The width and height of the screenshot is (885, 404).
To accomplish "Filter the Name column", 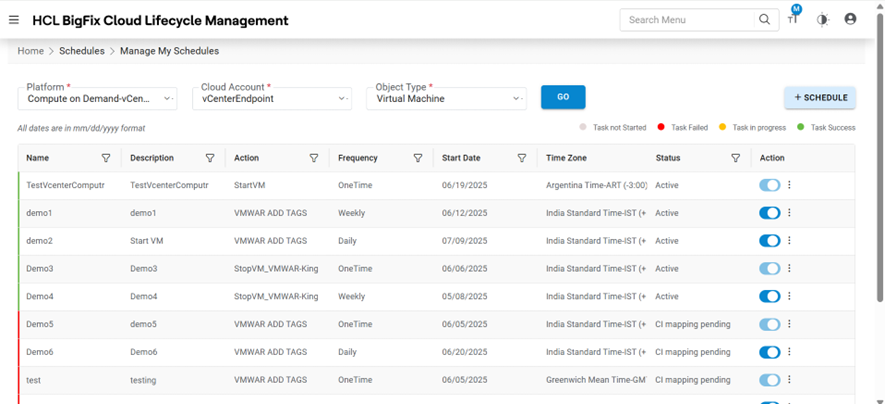I will coord(107,158).
